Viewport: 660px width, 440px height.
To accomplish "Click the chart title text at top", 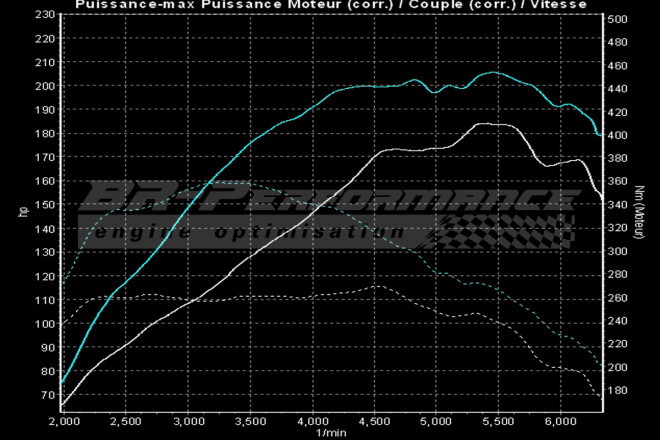I will (x=330, y=6).
